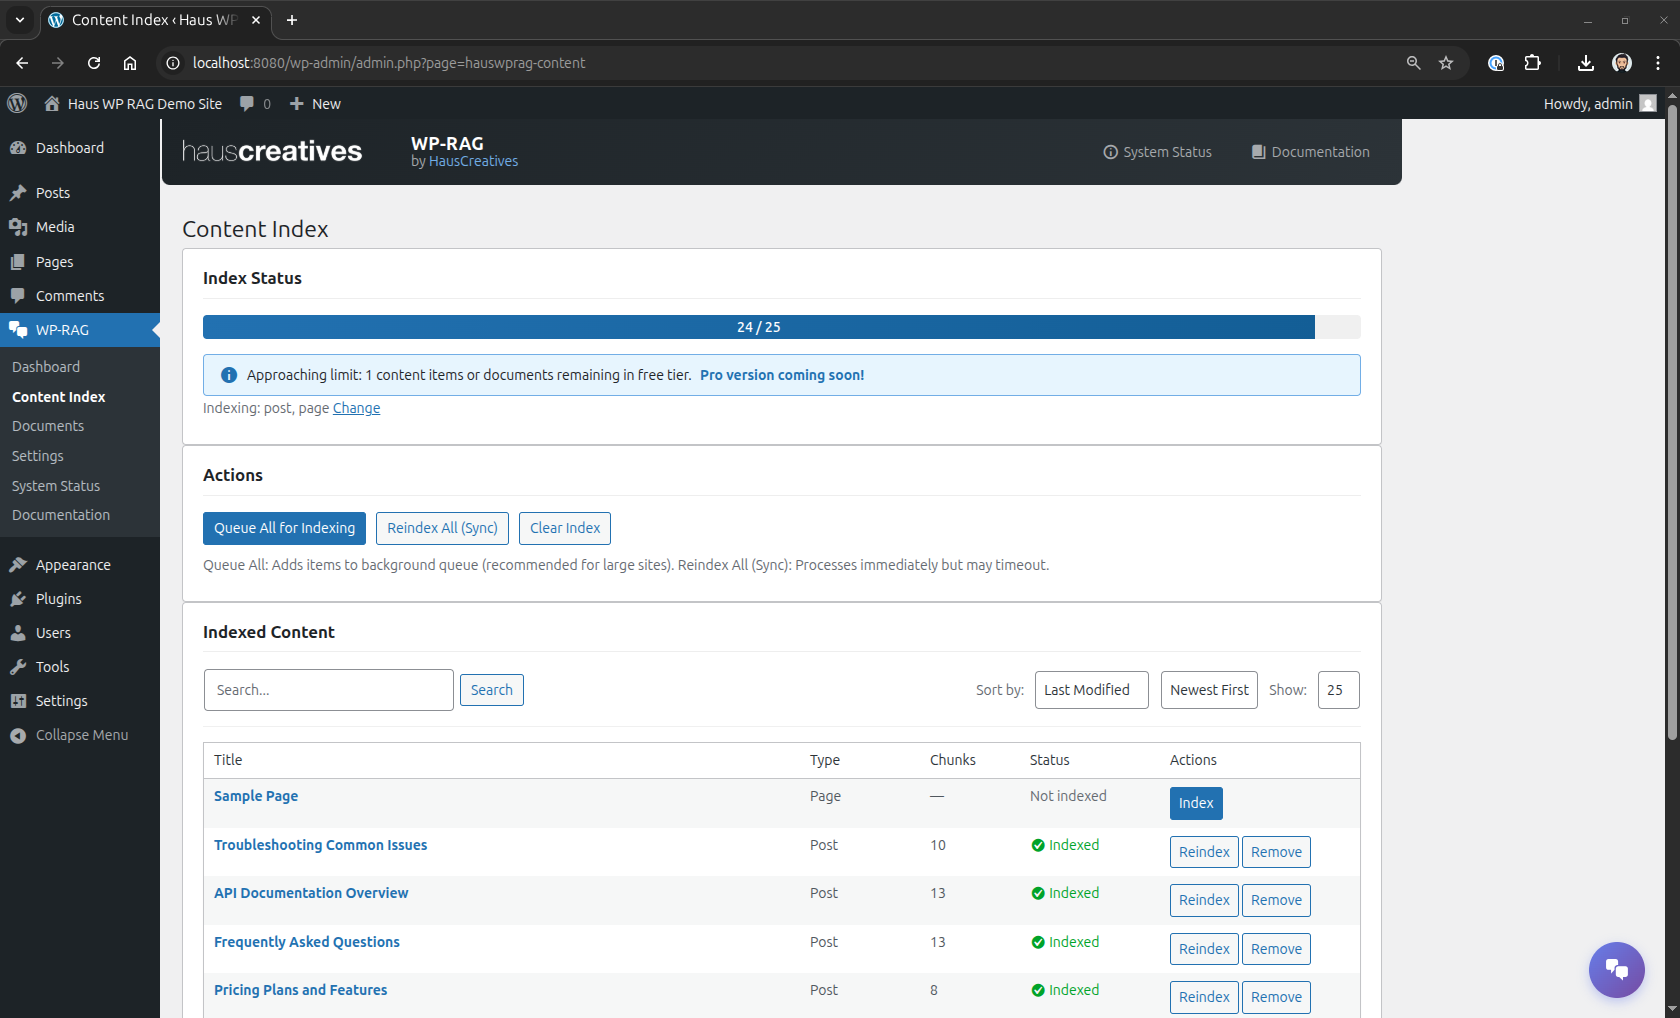
Task: Click the Change indexing types link
Action: pyautogui.click(x=356, y=408)
